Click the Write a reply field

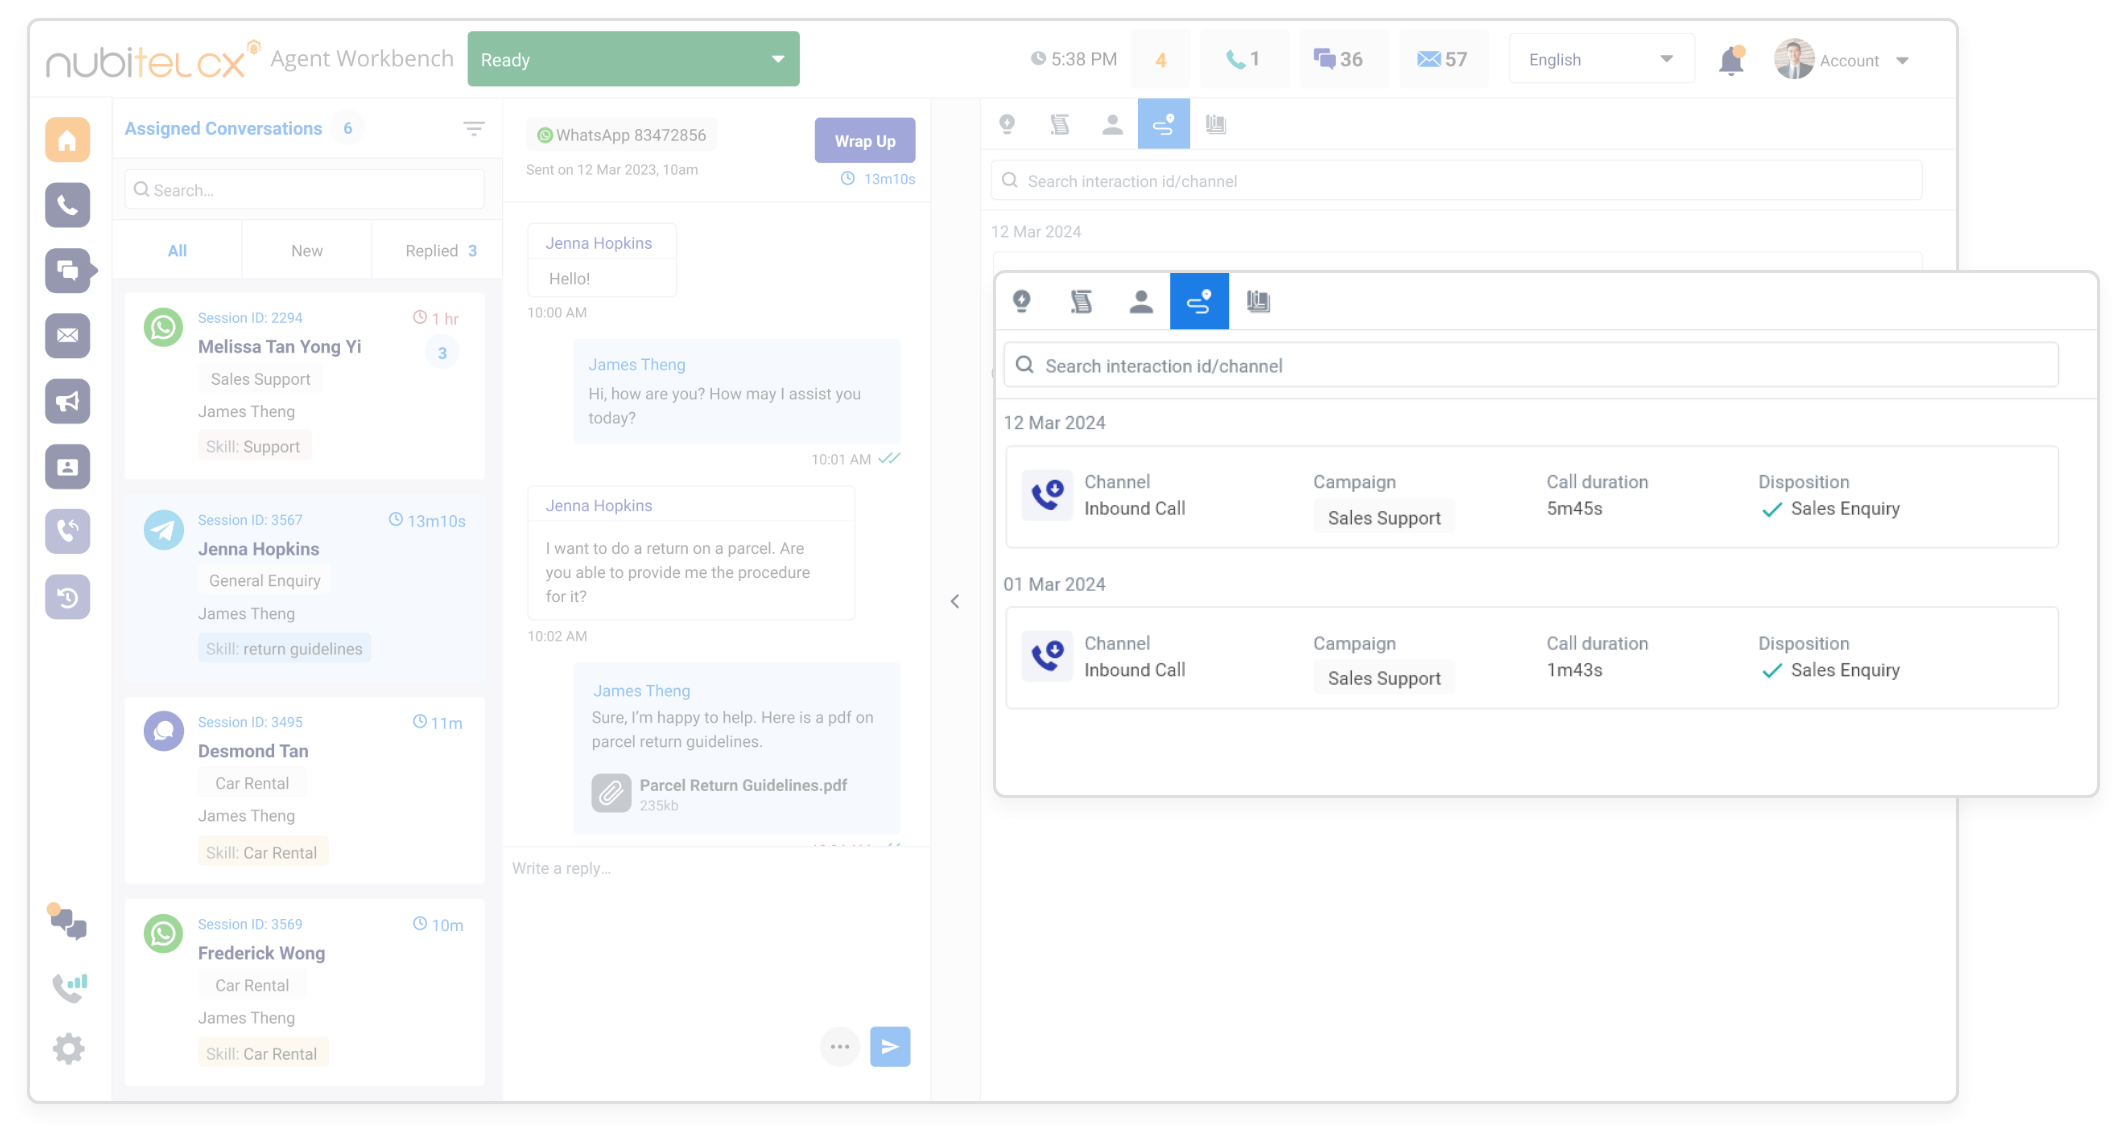coord(715,868)
